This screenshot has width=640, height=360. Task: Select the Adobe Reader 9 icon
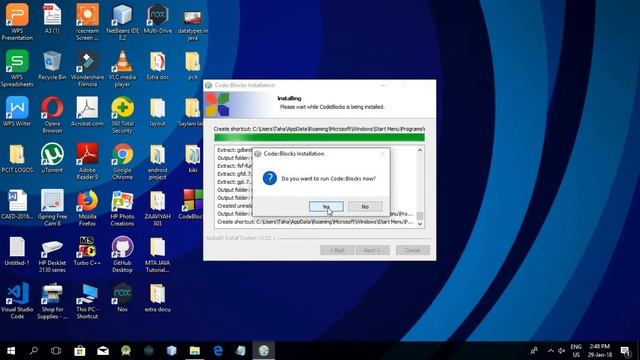[x=87, y=161]
